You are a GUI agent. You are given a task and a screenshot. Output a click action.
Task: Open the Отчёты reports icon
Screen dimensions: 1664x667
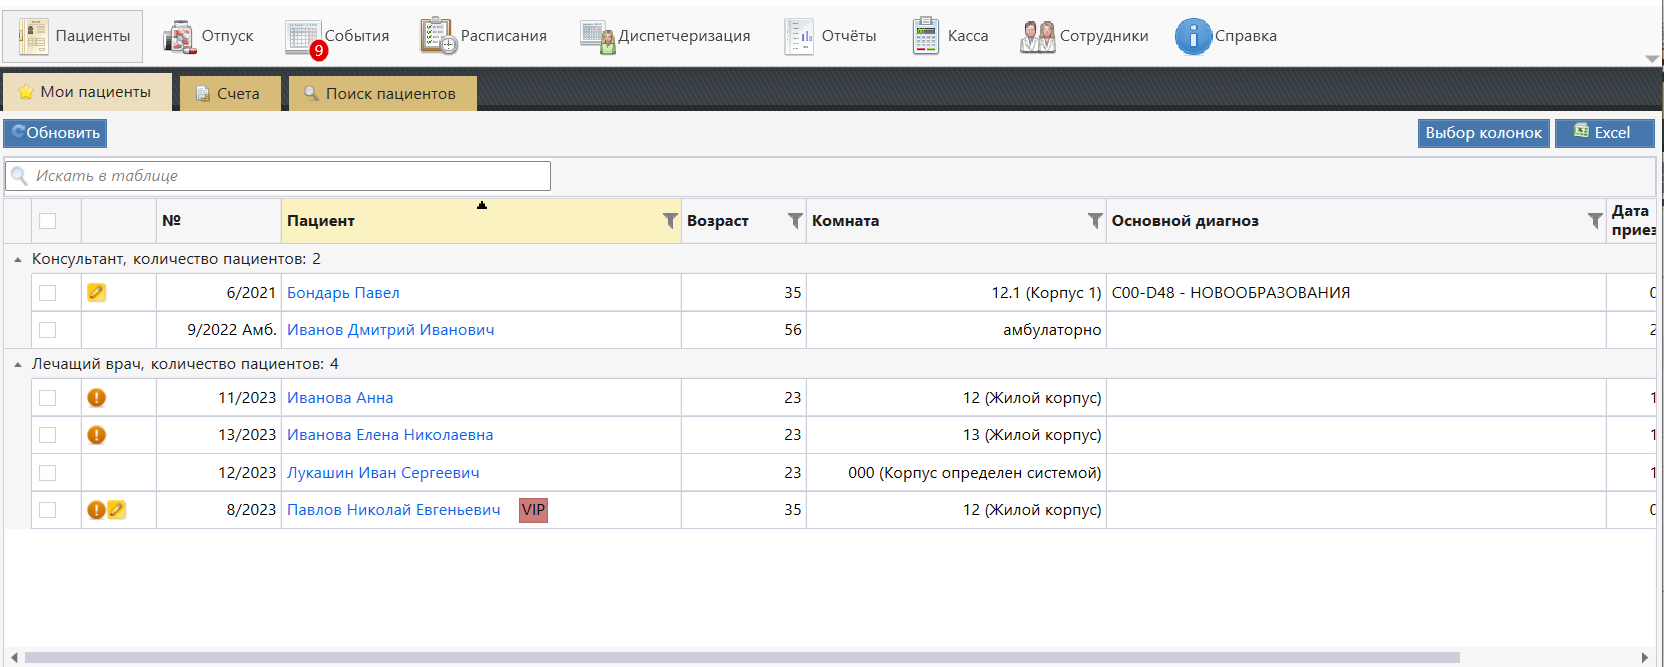799,37
